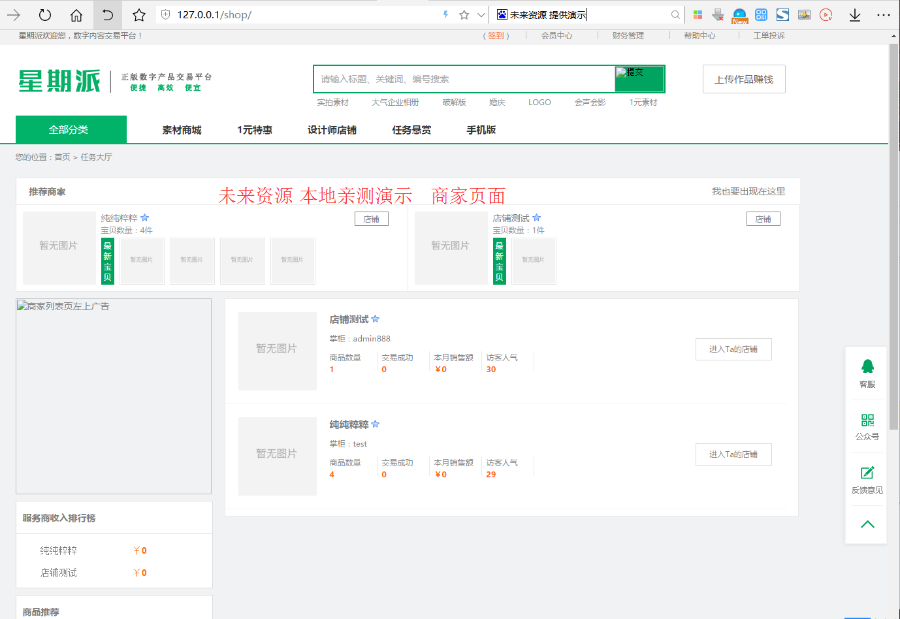This screenshot has width=900, height=619.
Task: Click the 反馈意见 feedback edit icon
Action: coord(867,473)
